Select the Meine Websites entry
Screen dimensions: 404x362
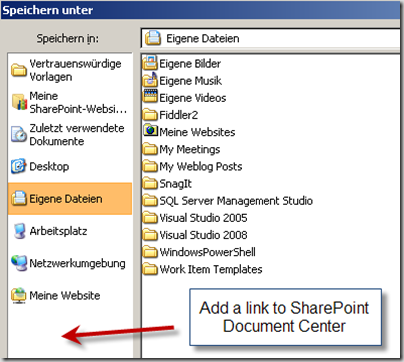(x=197, y=132)
